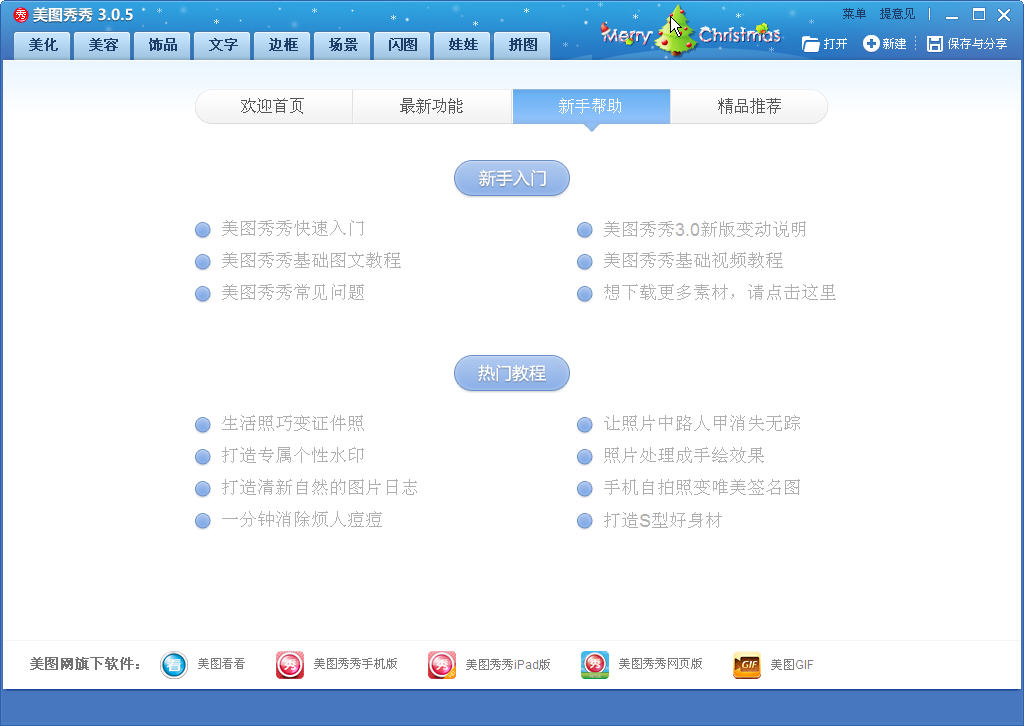Open the 饰品 tab
This screenshot has width=1024, height=726.
pos(163,45)
